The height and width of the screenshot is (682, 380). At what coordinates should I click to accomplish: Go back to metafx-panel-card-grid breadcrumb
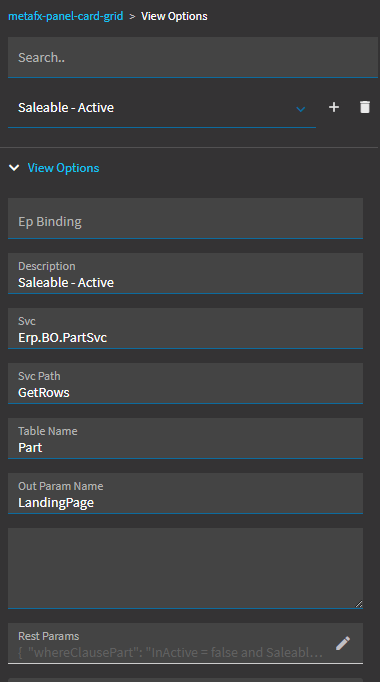pyautogui.click(x=66, y=16)
